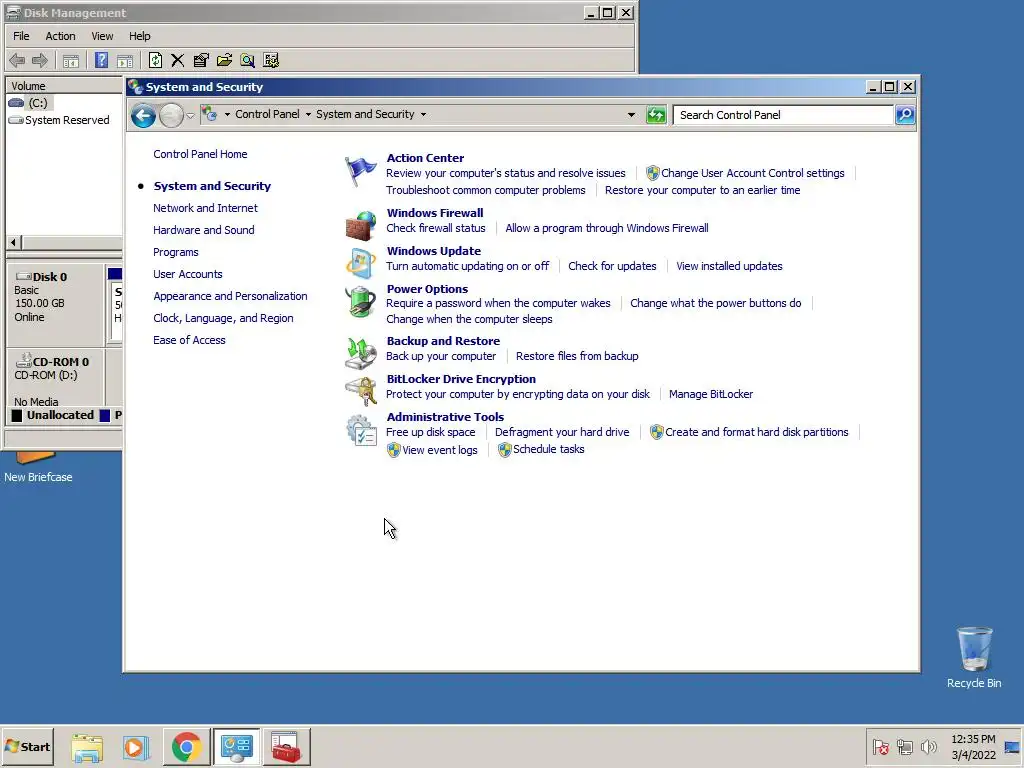Viewport: 1024px width, 768px height.
Task: Open Ease of Access category
Action: click(189, 340)
